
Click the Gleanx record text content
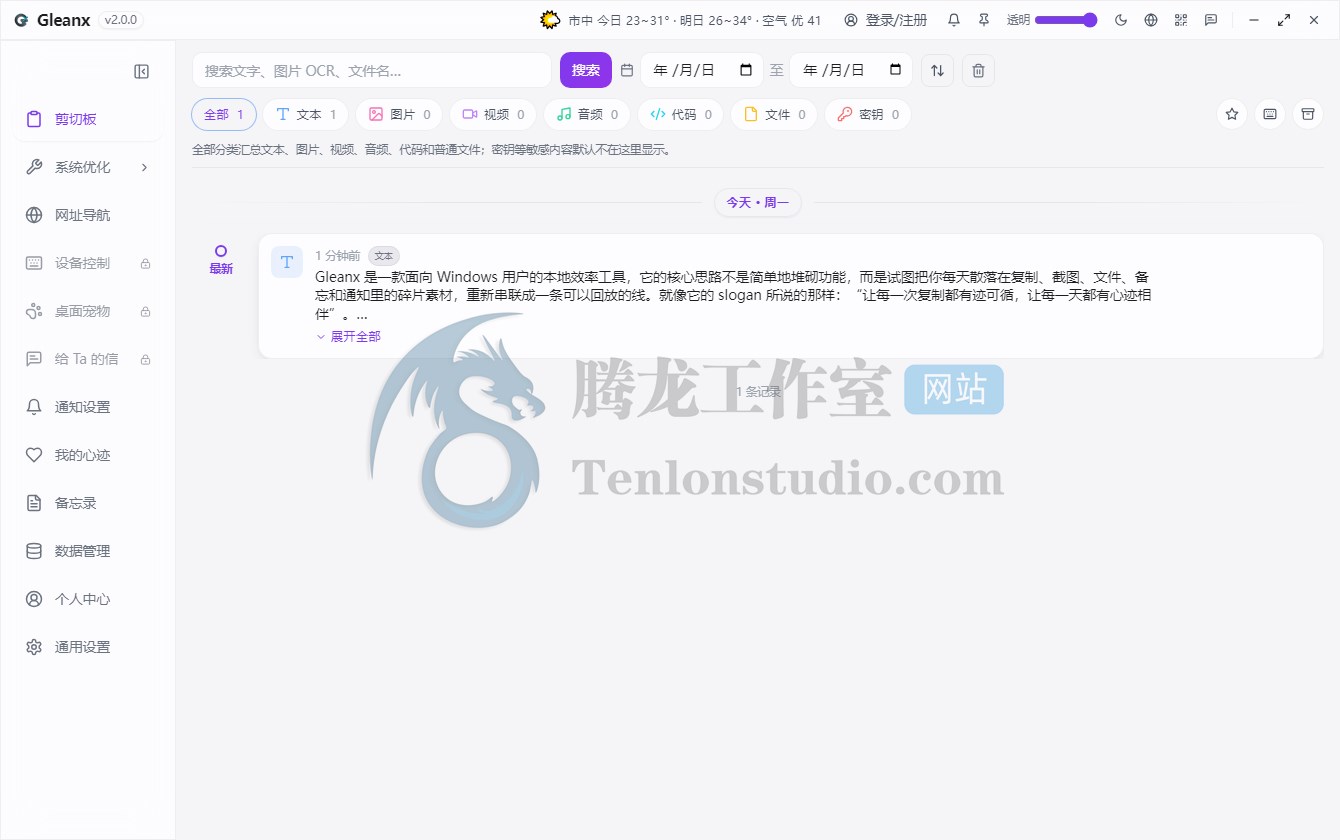733,295
